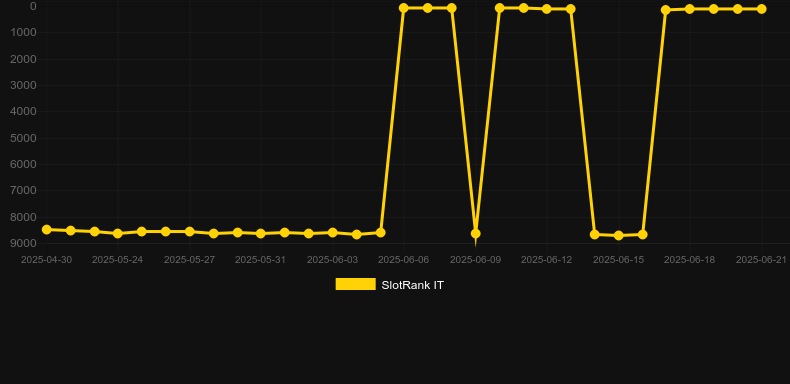790x384 pixels.
Task: Select the data point above 2025-05-24
Action: tap(118, 233)
